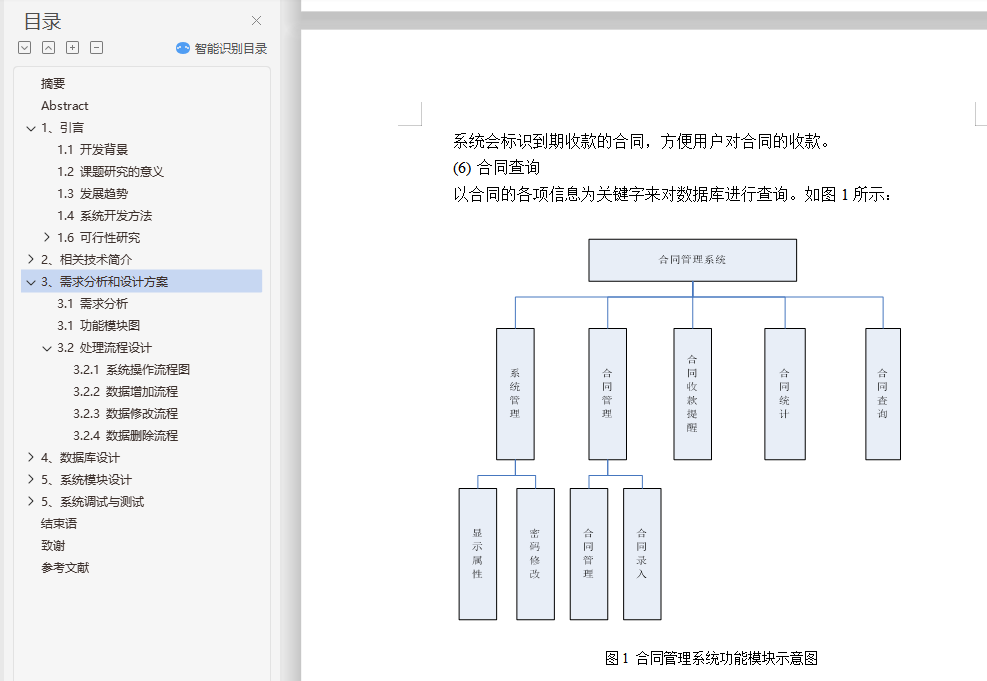Click the collapse-all up arrow icon
This screenshot has height=681, width=987.
click(48, 48)
